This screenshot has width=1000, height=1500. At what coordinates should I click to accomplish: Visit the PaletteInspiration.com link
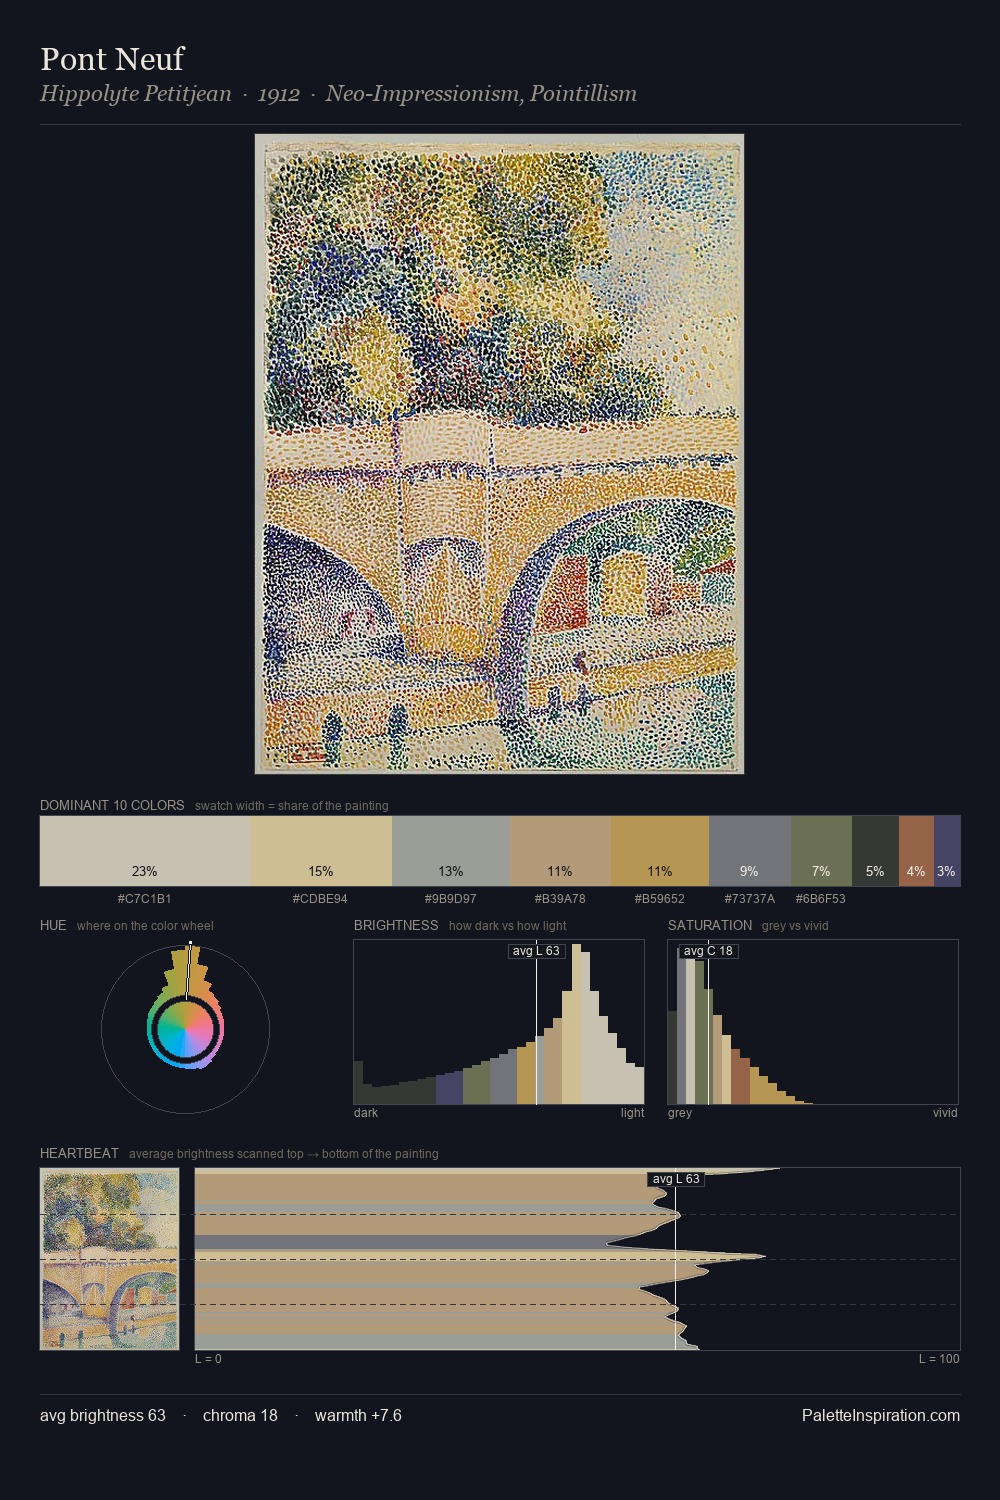coord(881,1415)
